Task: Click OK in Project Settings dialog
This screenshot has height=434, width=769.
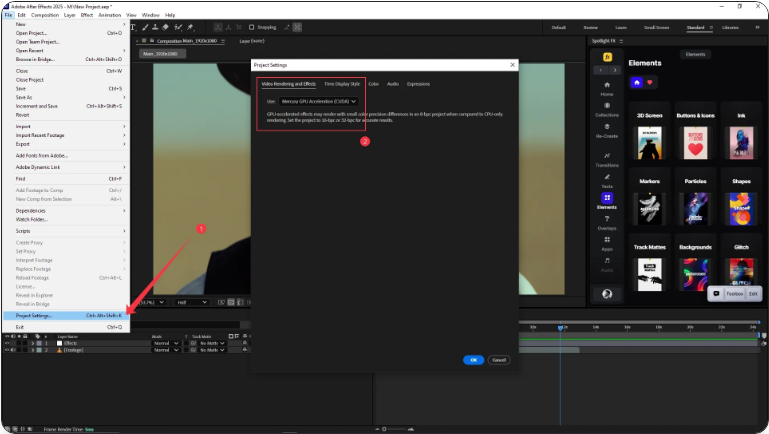Action: [473, 359]
